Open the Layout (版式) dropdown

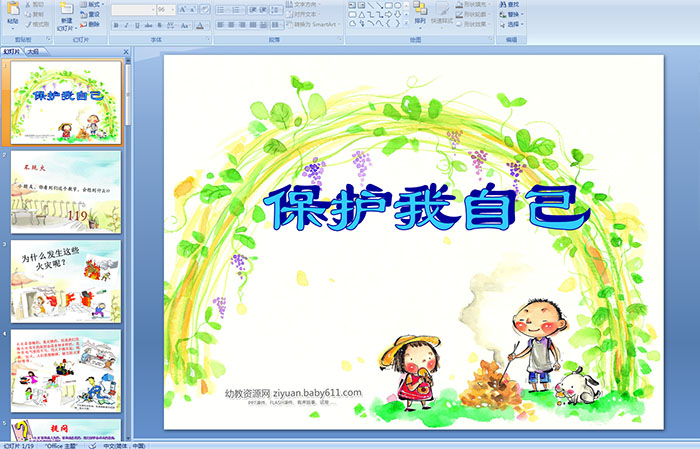pos(92,4)
